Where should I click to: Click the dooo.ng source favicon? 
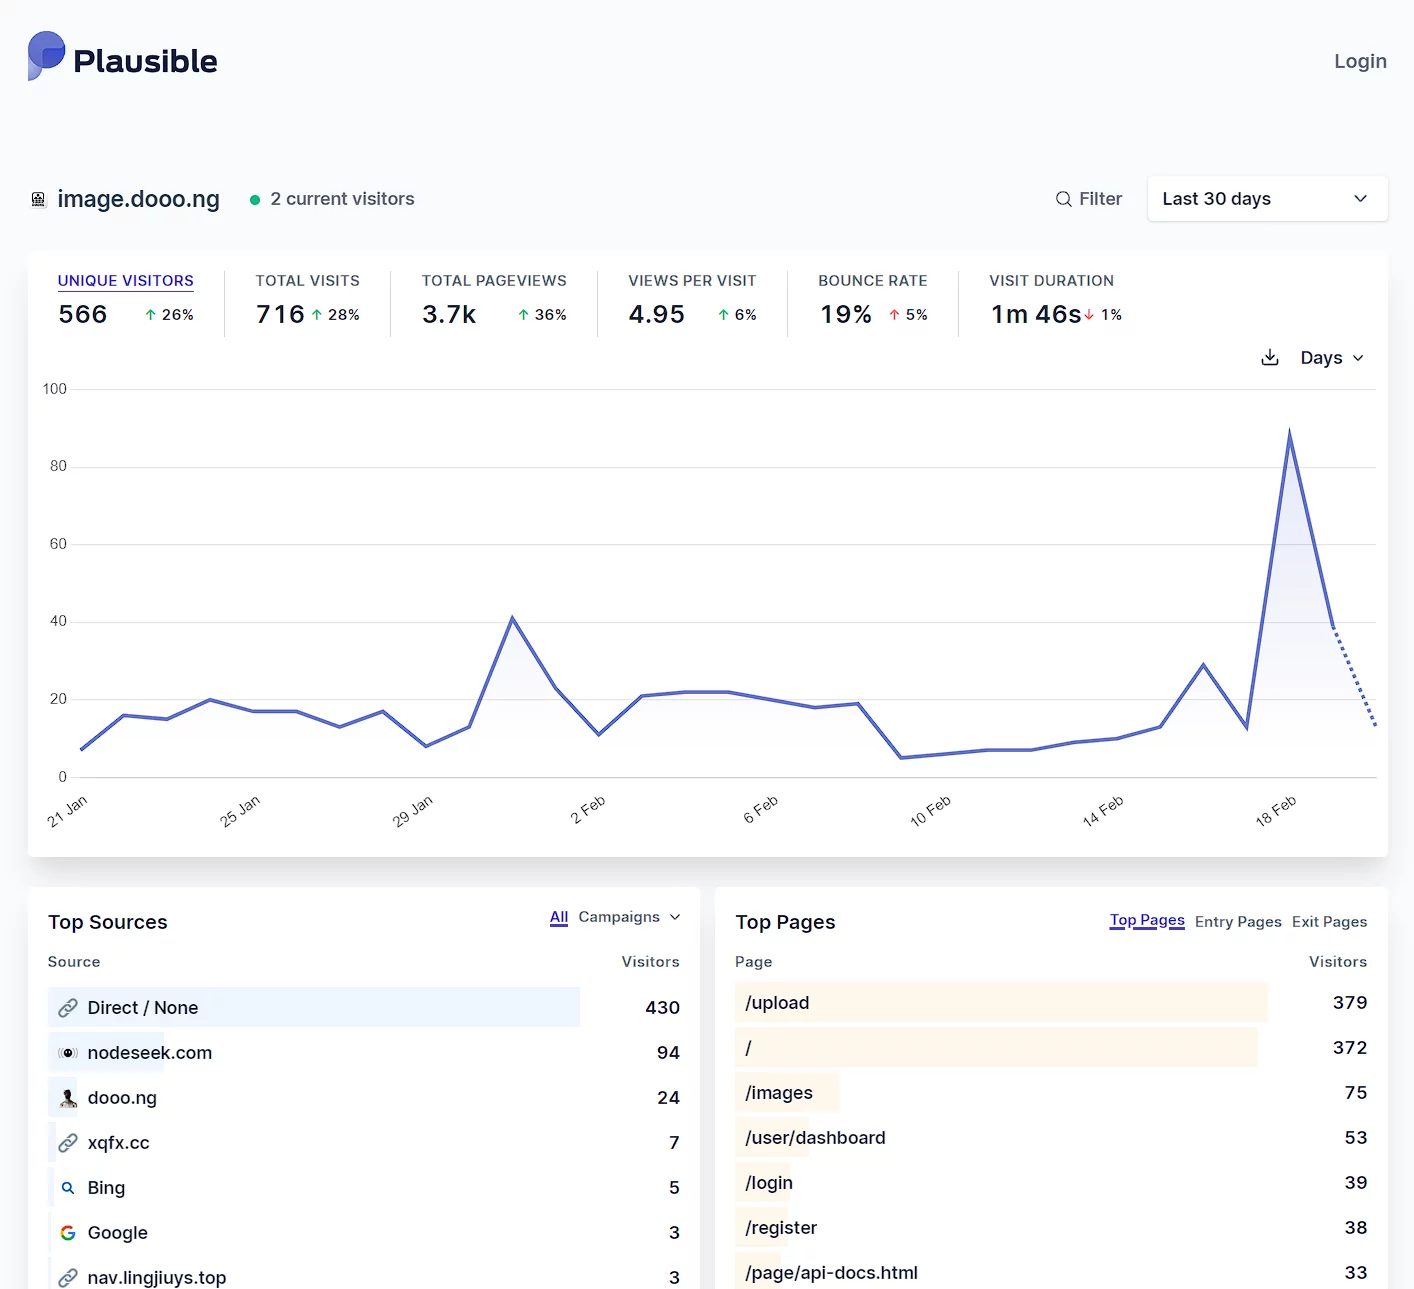click(x=68, y=1098)
